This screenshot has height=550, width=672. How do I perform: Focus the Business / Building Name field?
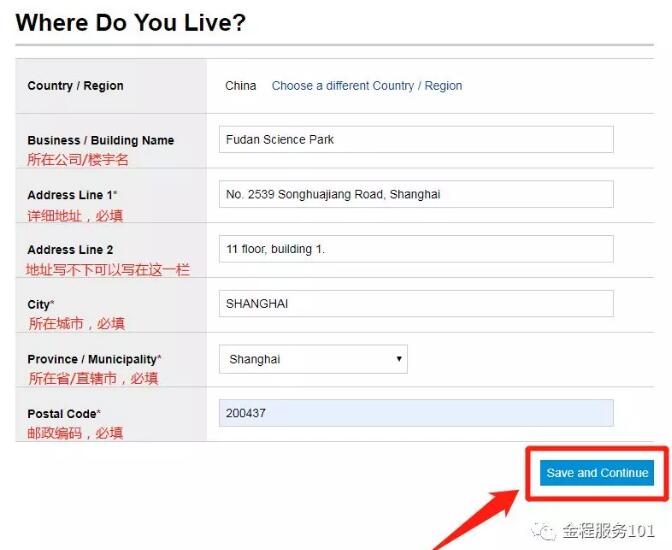coord(416,140)
